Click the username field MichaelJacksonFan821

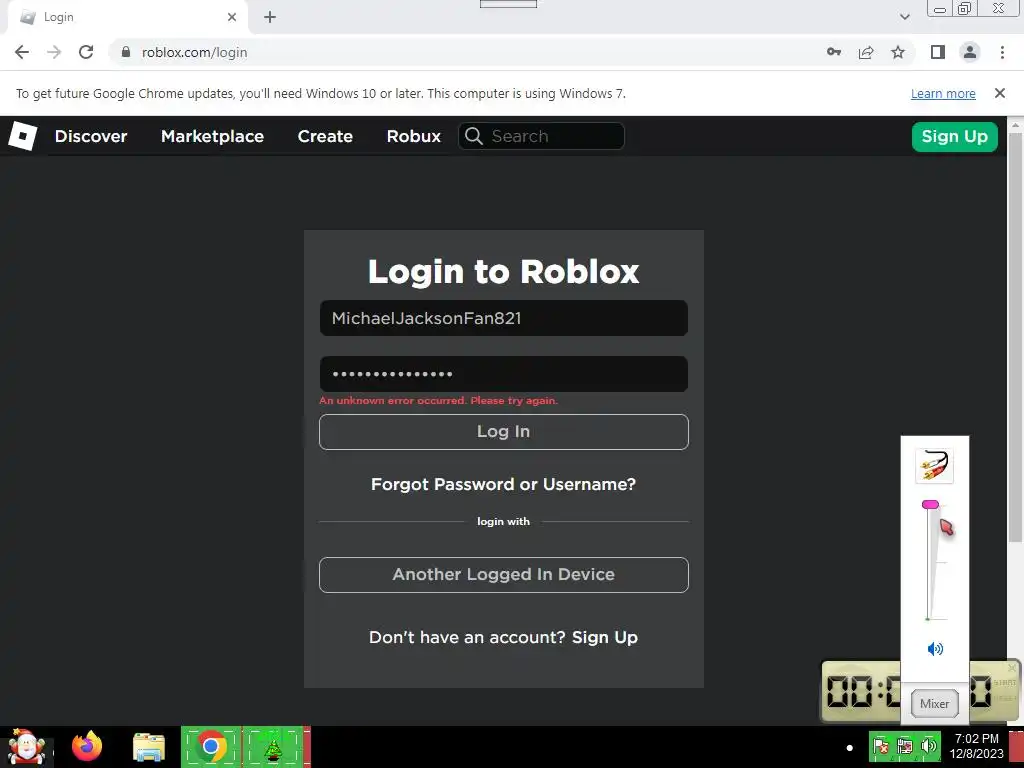504,318
